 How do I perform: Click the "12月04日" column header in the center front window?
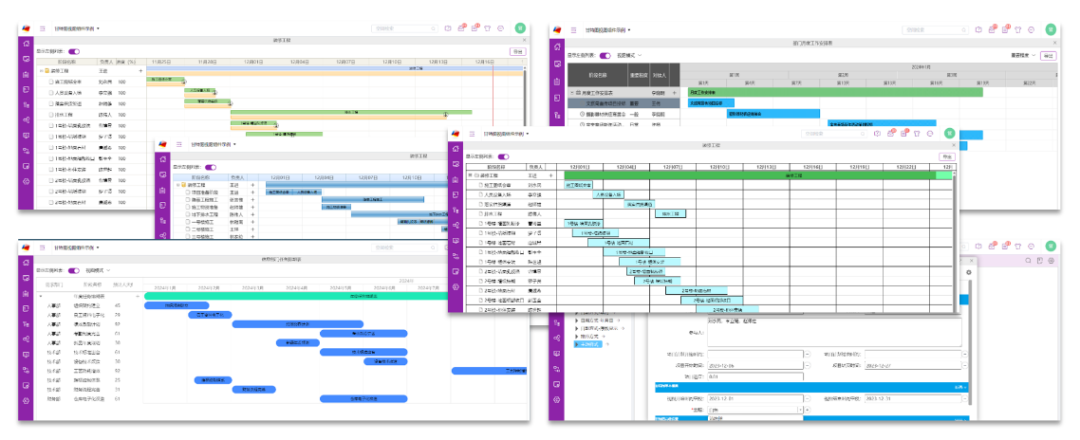626,167
